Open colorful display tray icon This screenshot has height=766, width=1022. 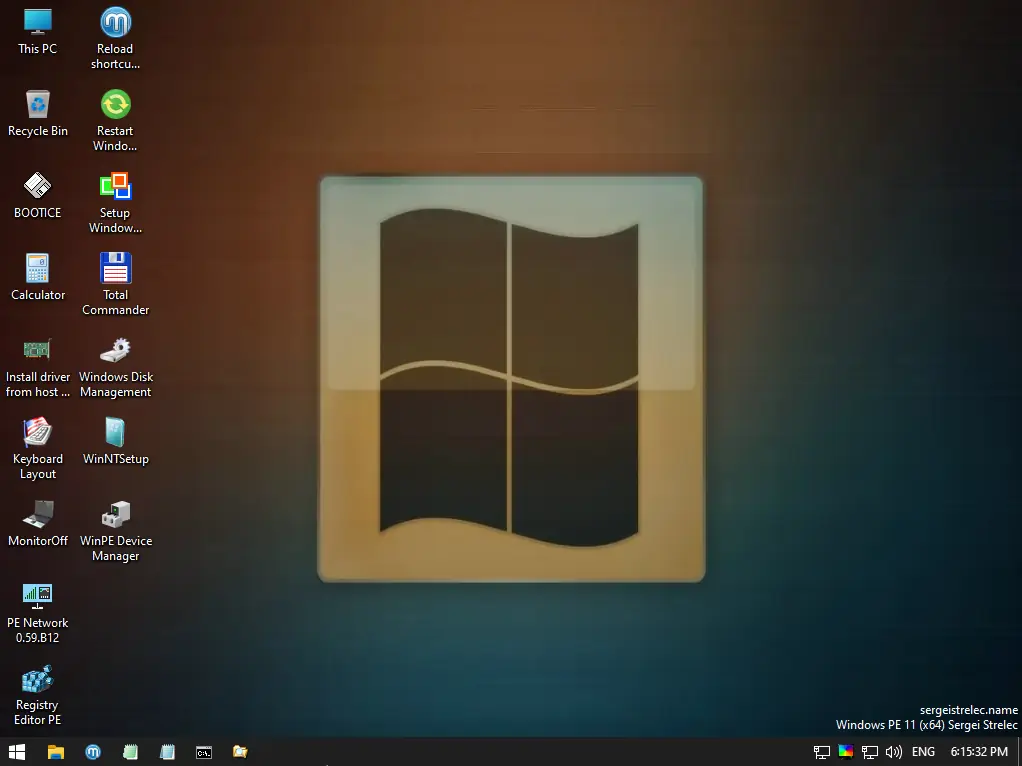[845, 751]
